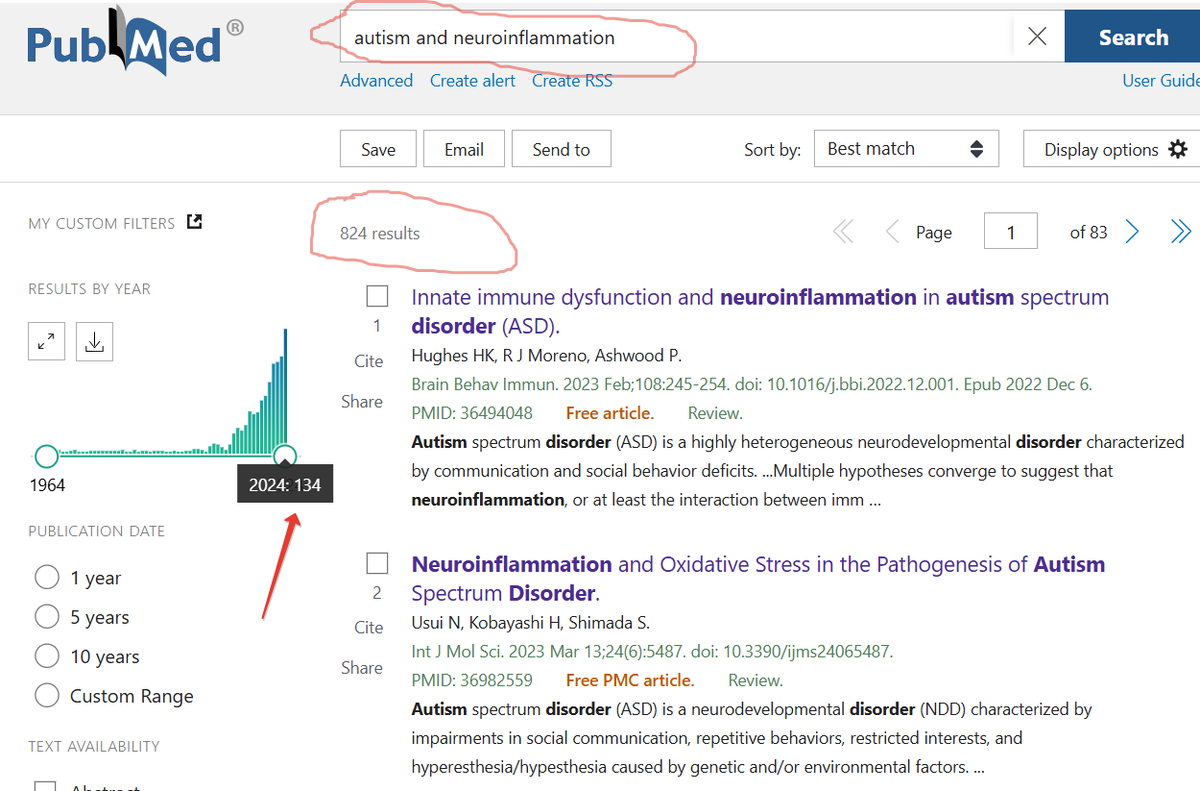Click the Search button
Viewport: 1200px width, 791px height.
(1132, 37)
